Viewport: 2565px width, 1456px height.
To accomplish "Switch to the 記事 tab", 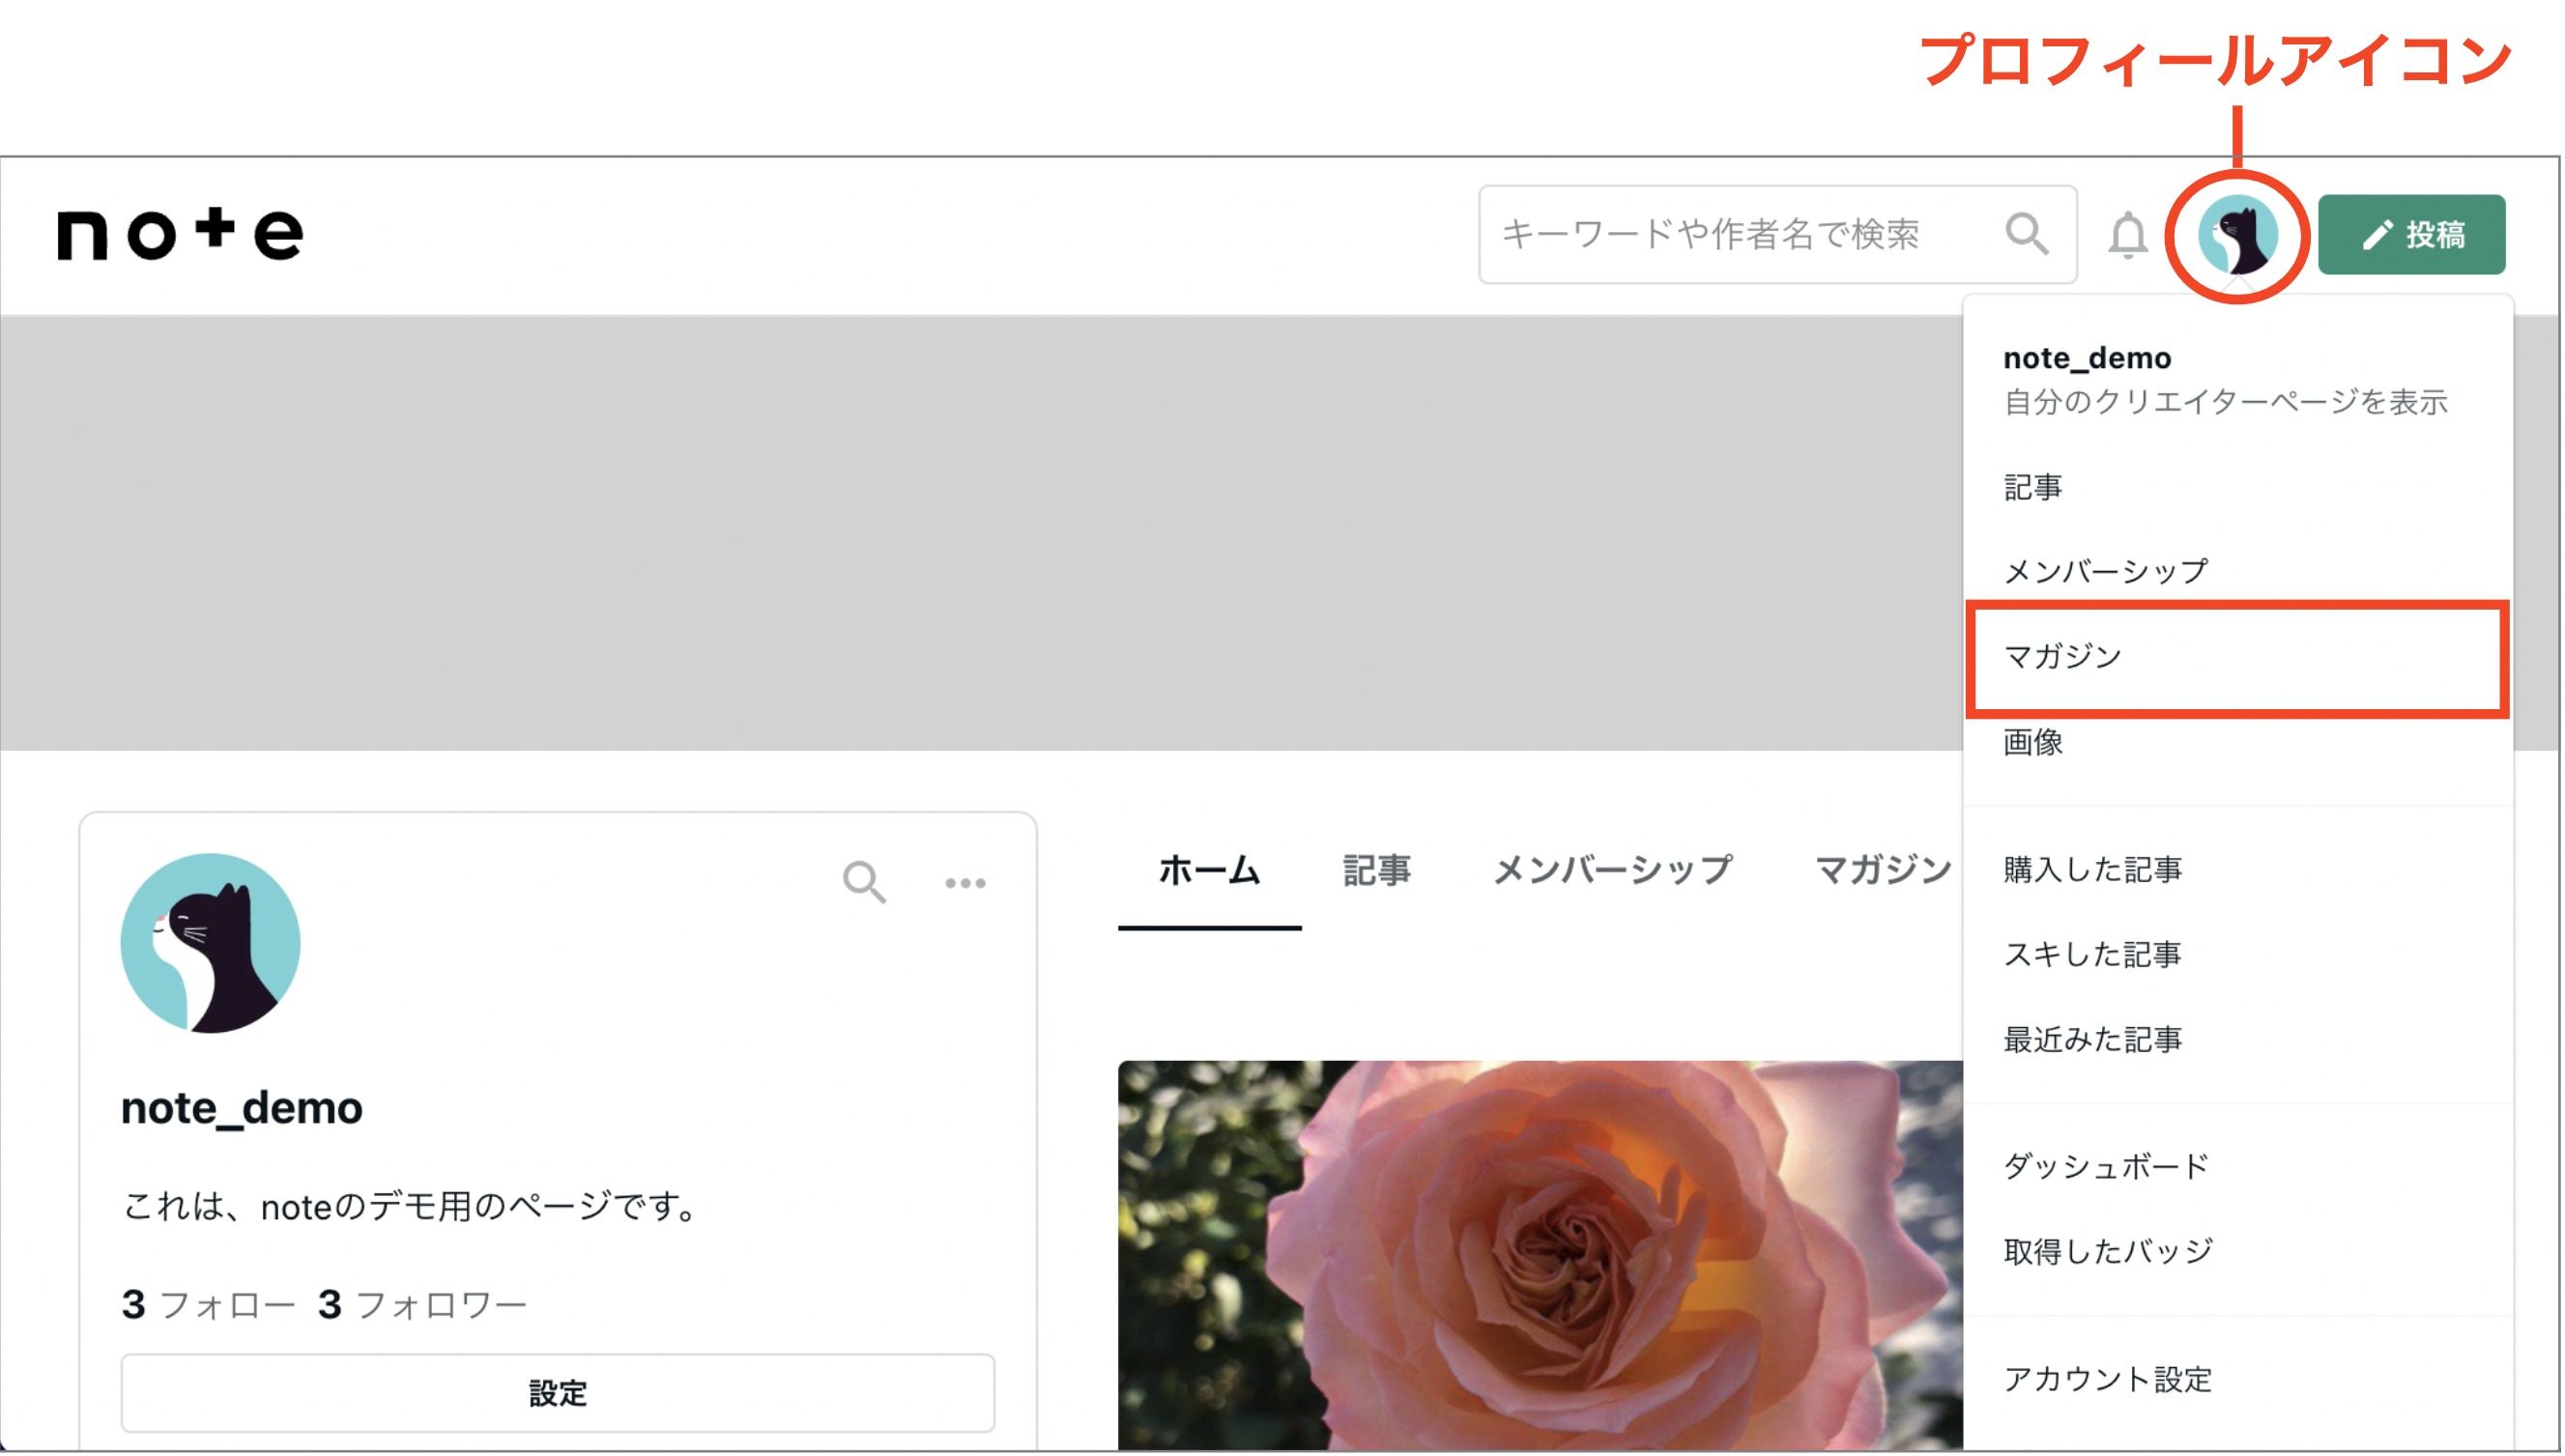I will (x=1378, y=871).
